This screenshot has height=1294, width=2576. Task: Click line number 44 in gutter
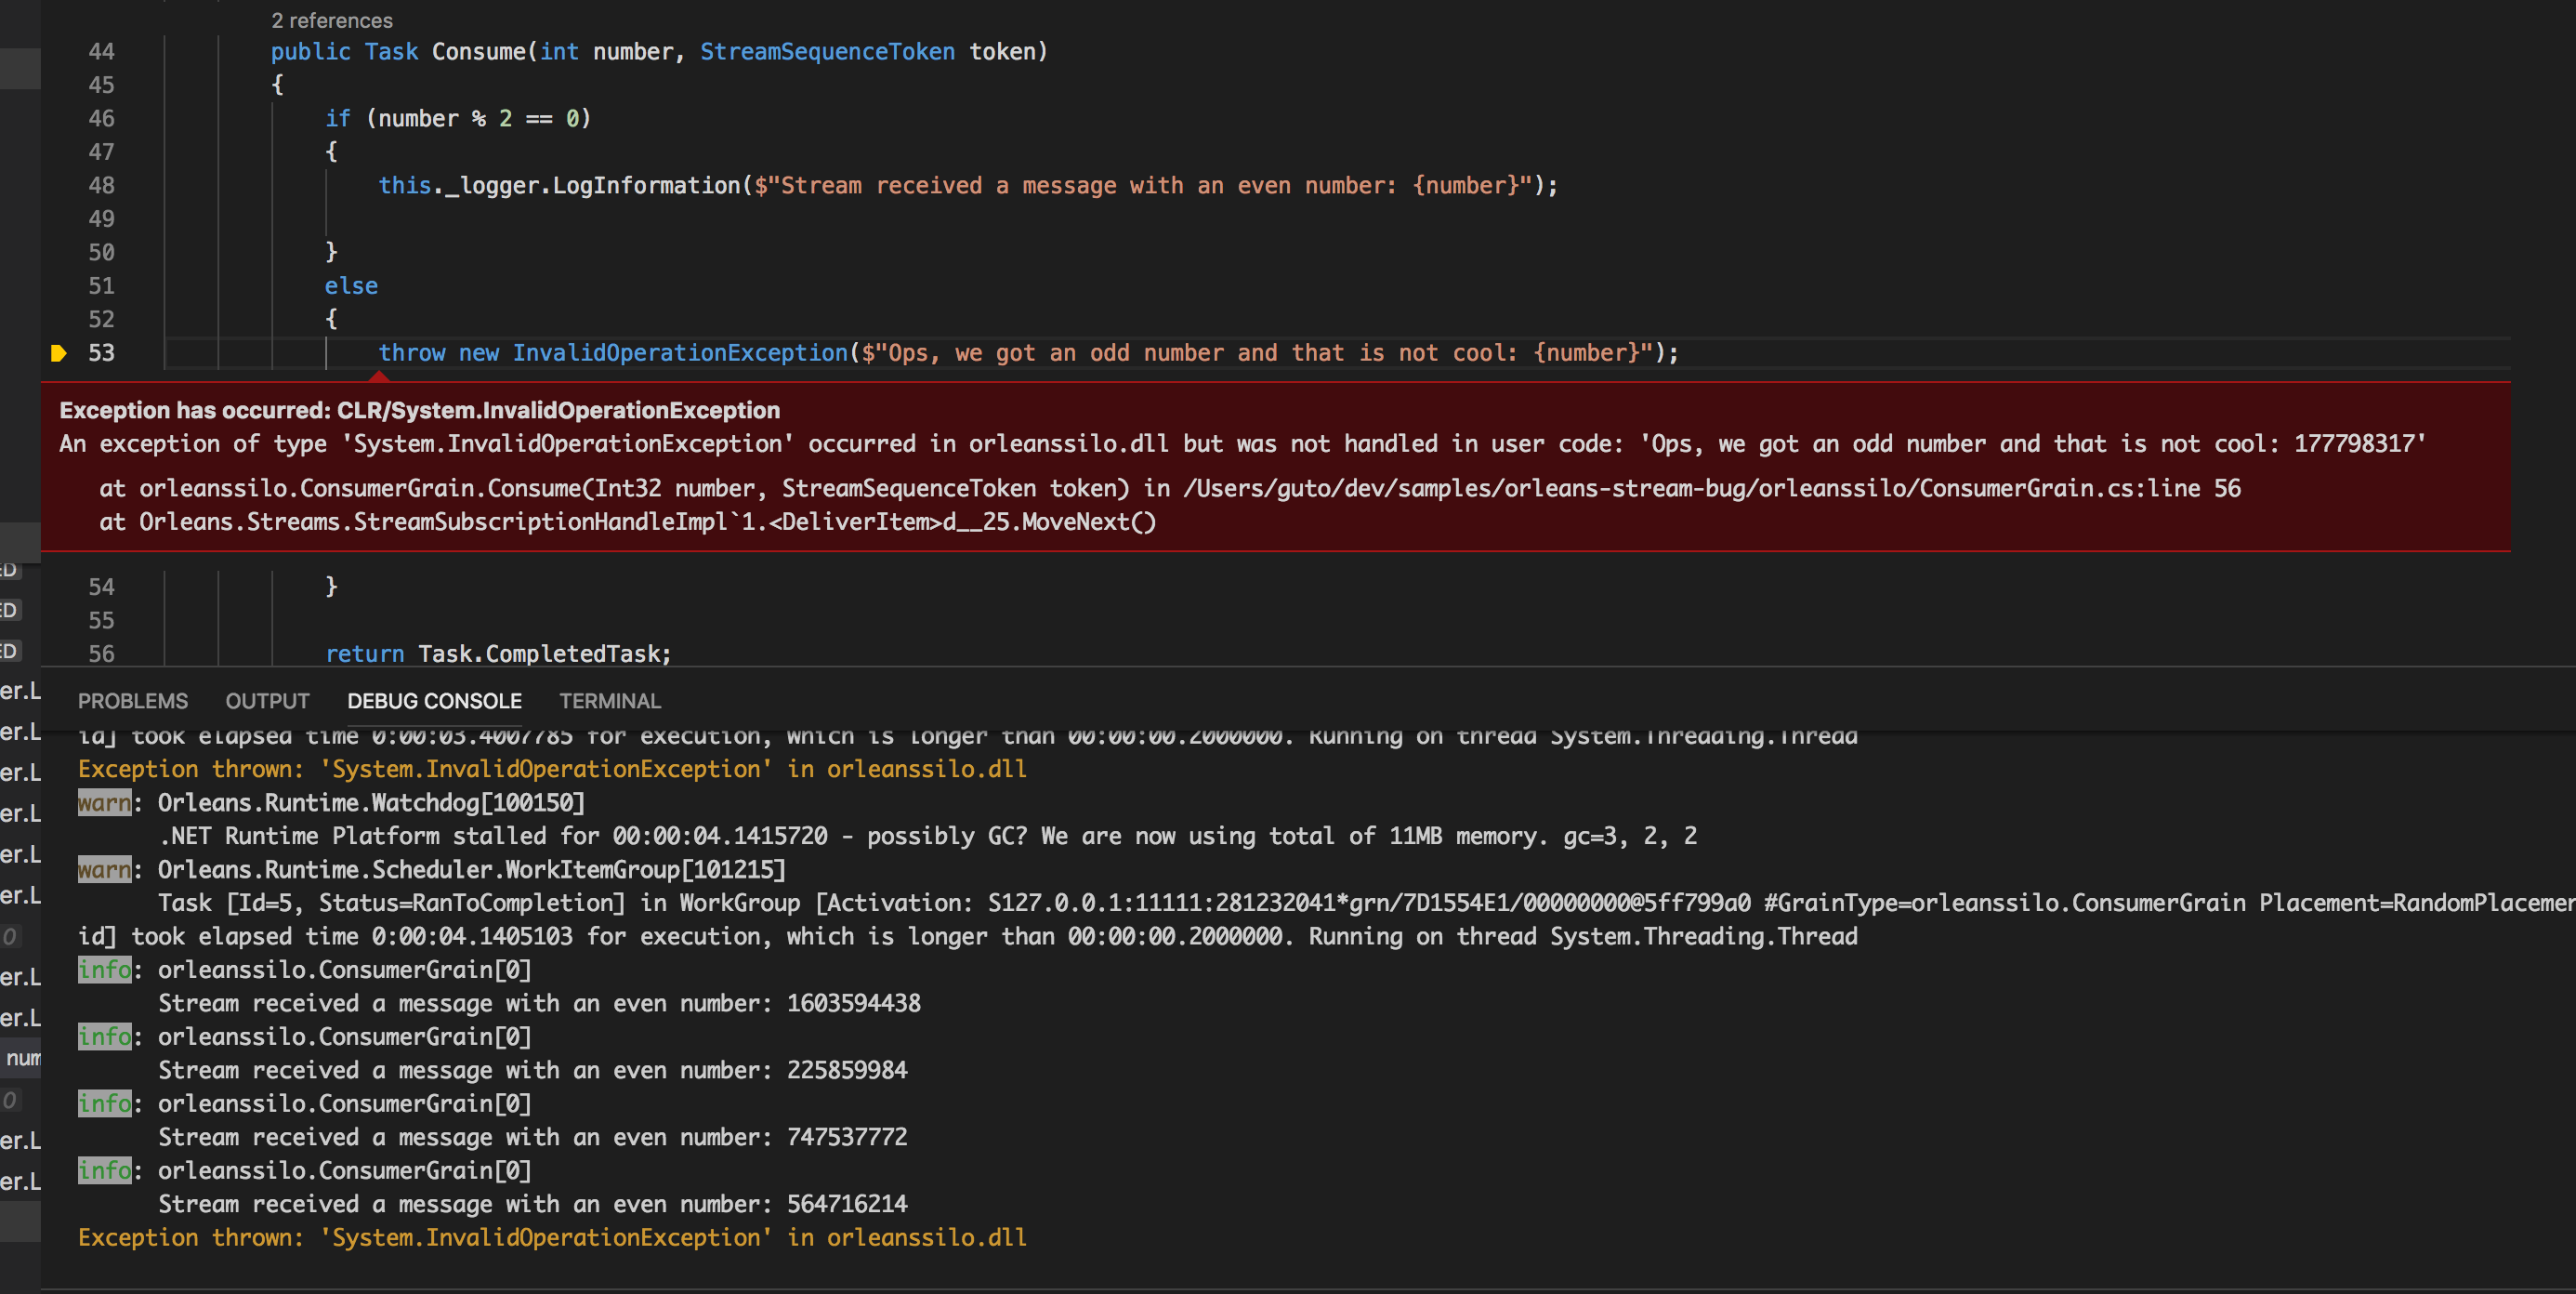[101, 52]
